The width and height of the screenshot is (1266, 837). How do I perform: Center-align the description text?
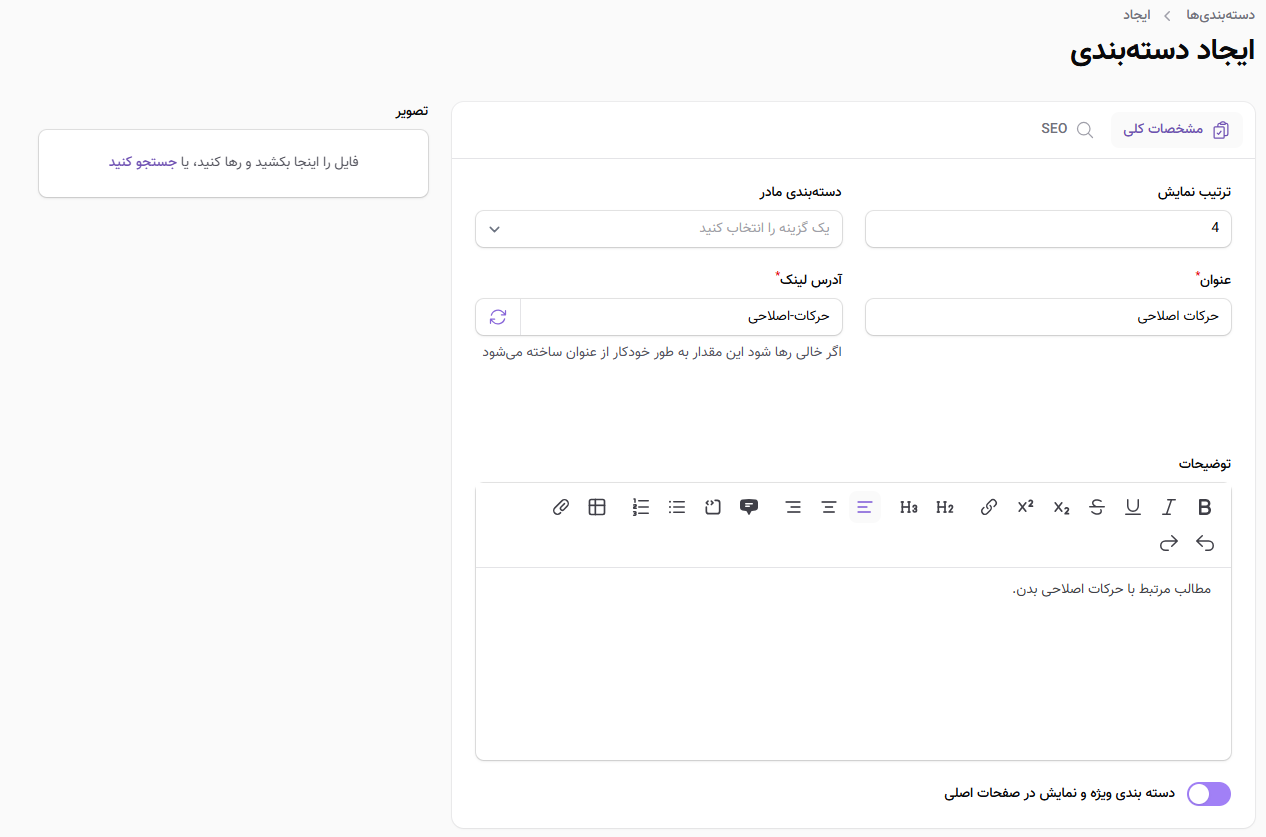coord(829,507)
